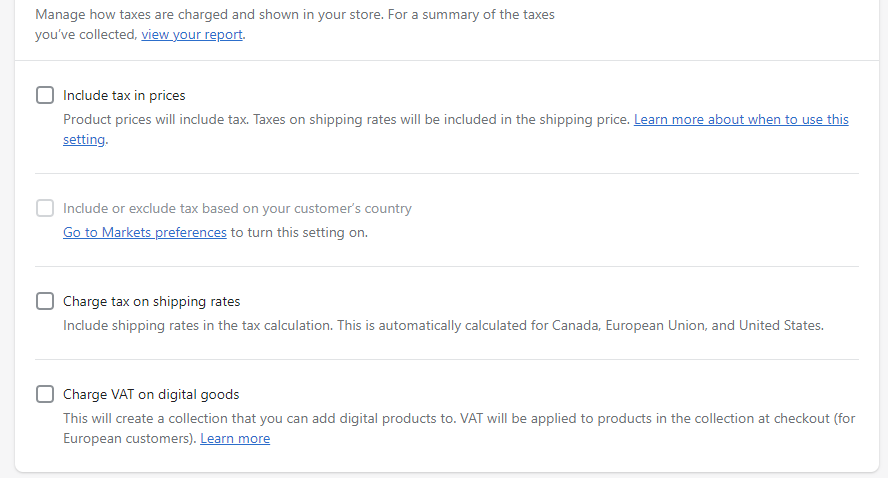The image size is (888, 478).
Task: Tick the Charge tax on shipping rates checkbox
Action: (x=45, y=301)
